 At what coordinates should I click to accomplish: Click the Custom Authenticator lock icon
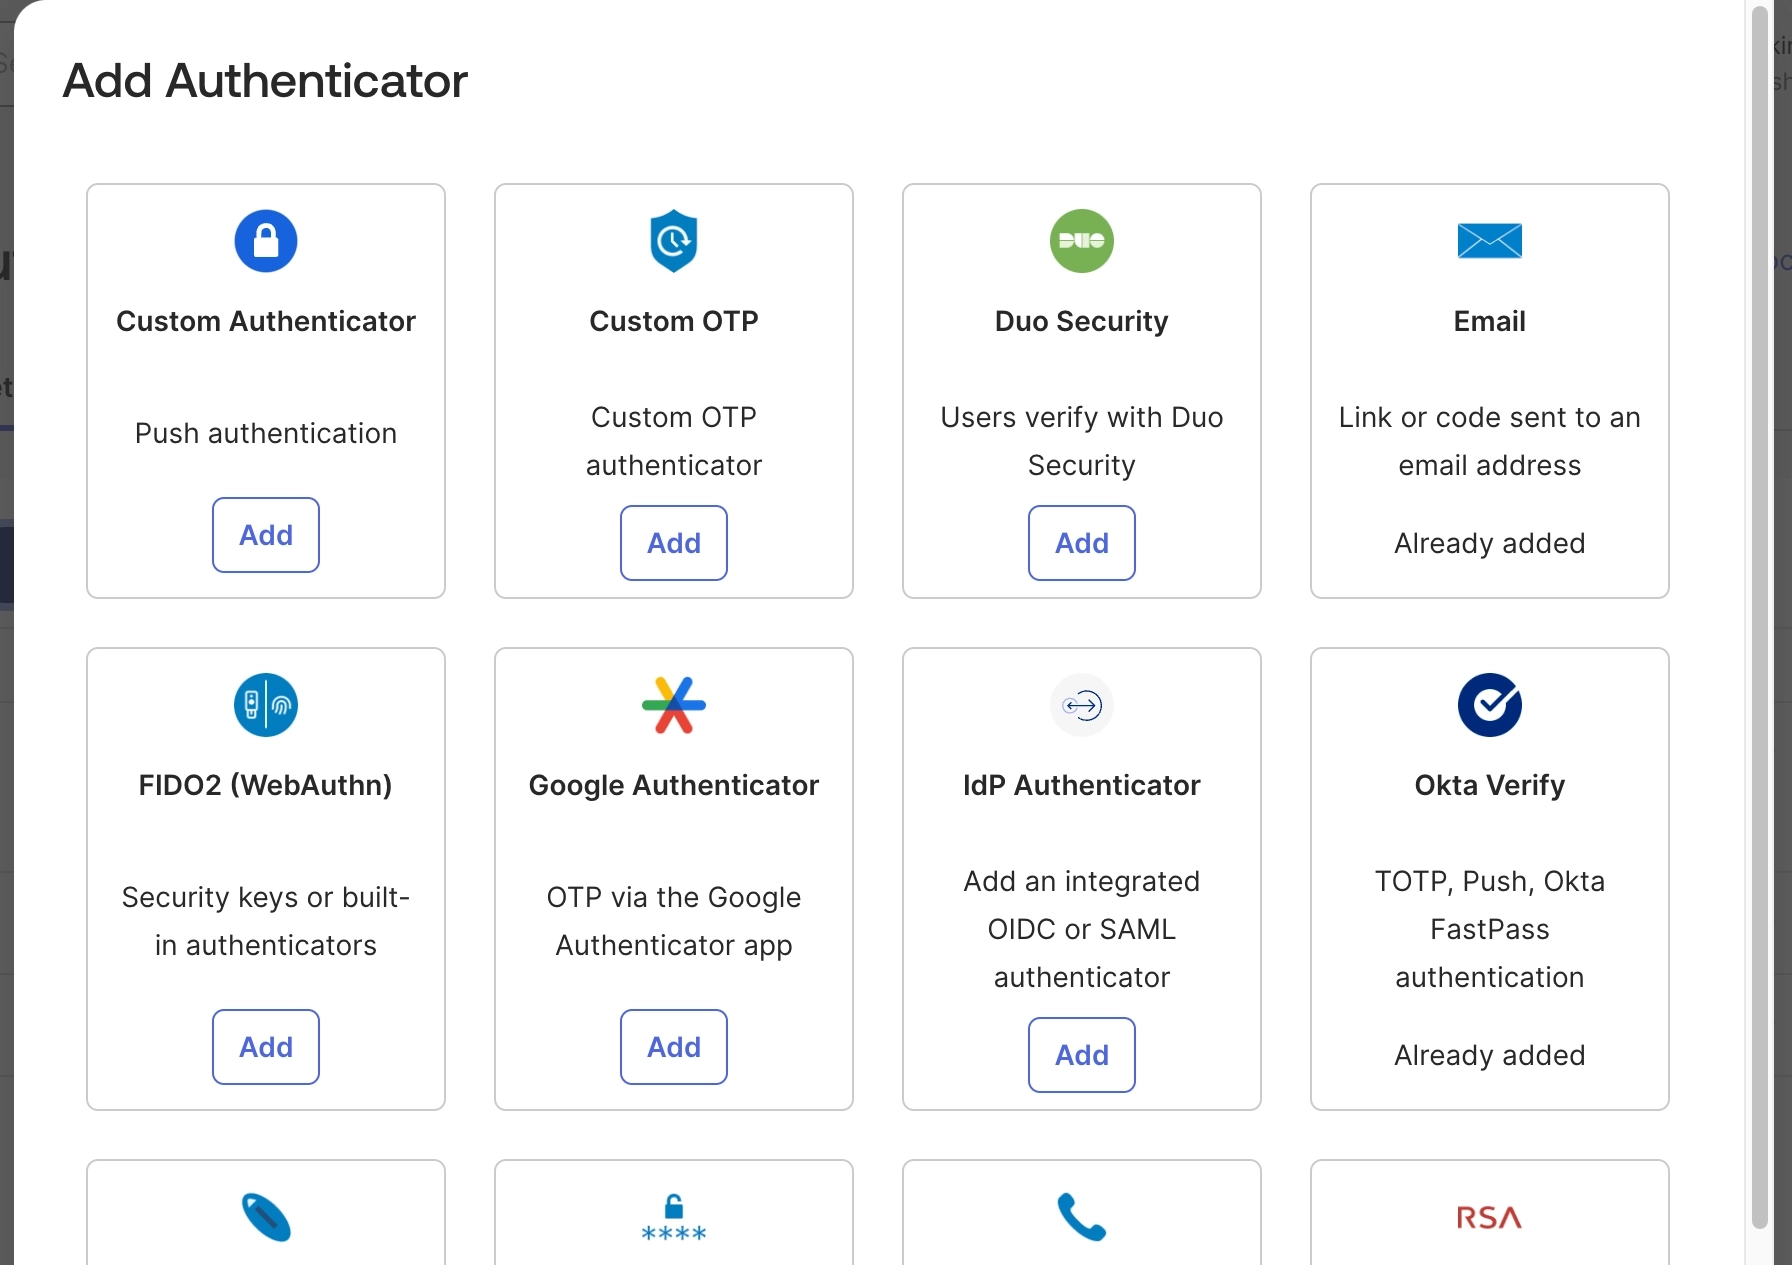[x=266, y=241]
